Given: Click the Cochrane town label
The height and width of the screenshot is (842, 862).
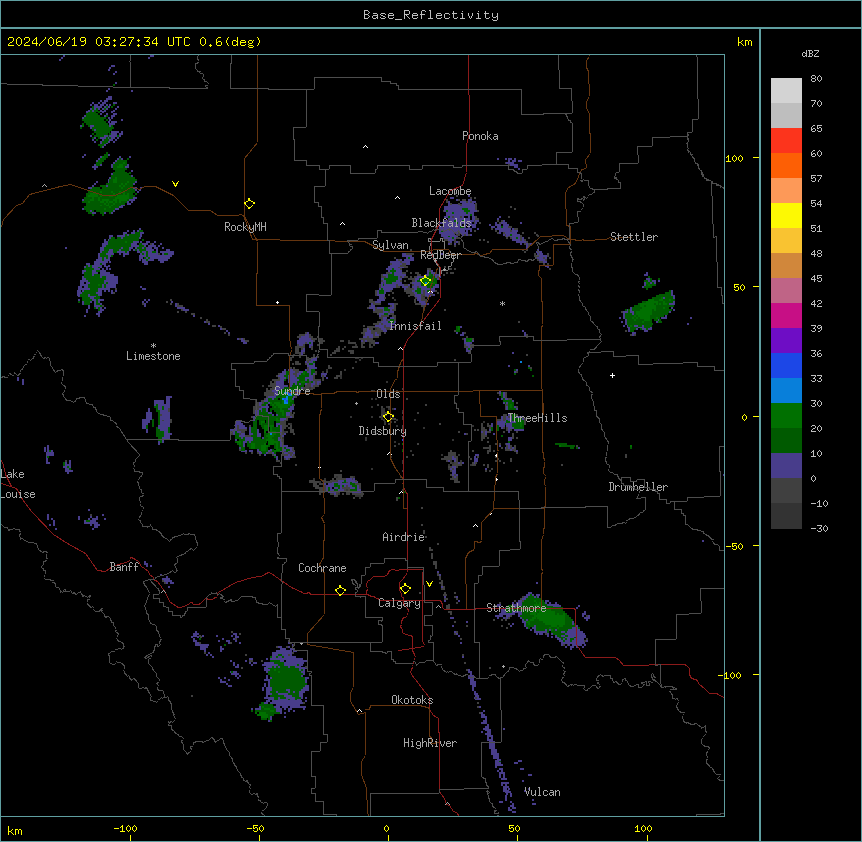Looking at the screenshot, I should coord(322,568).
